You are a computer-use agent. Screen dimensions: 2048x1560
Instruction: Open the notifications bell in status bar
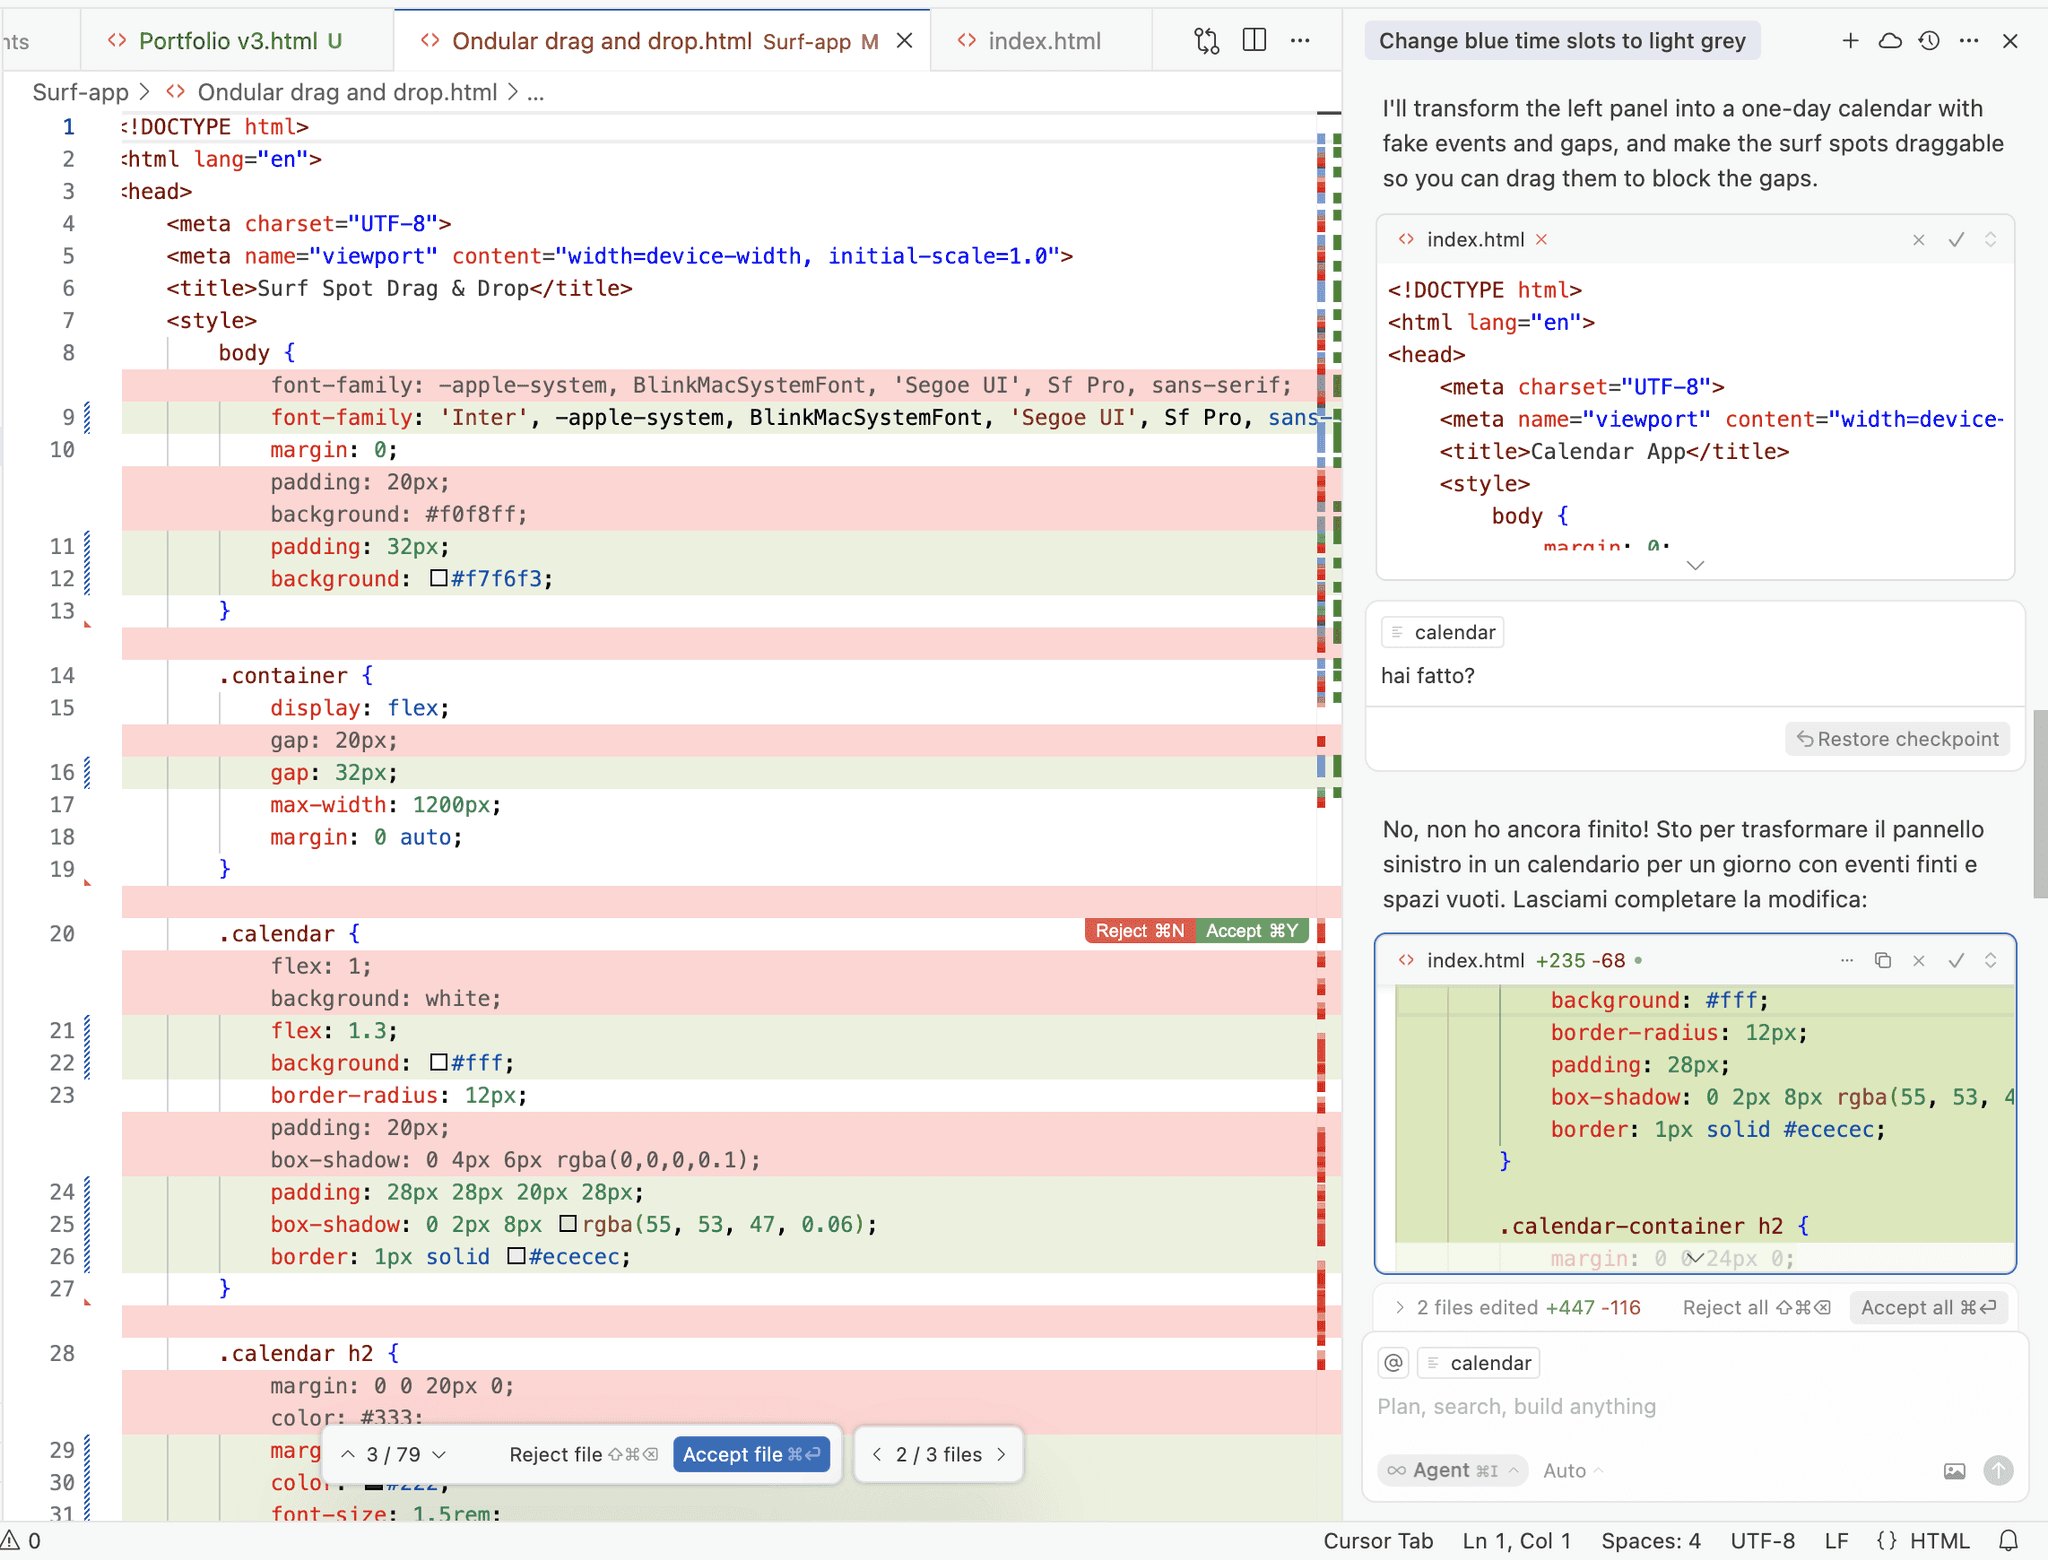(2008, 1541)
